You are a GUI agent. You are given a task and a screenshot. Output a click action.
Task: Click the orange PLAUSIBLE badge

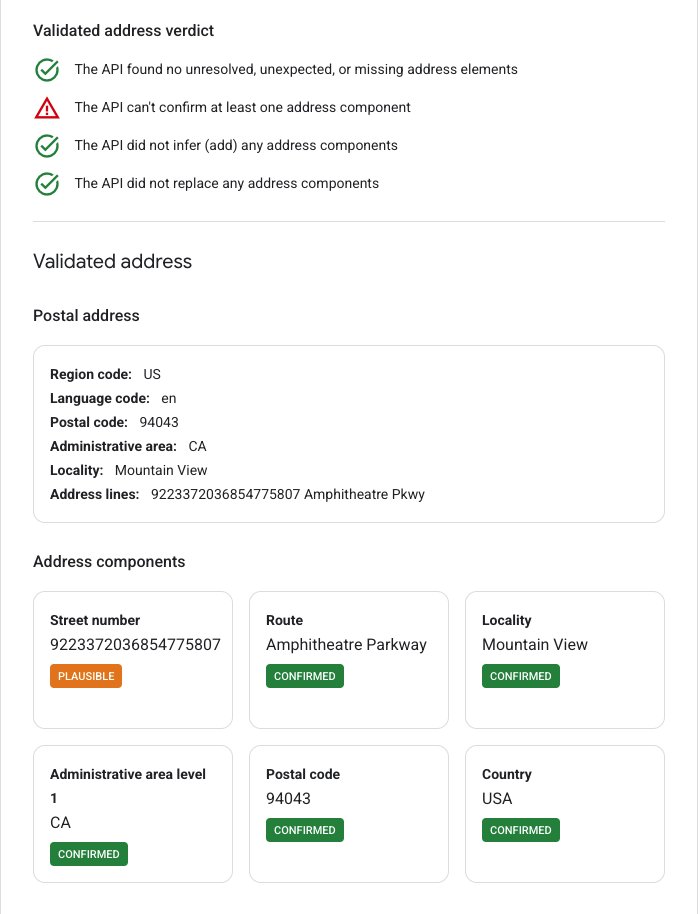click(86, 676)
